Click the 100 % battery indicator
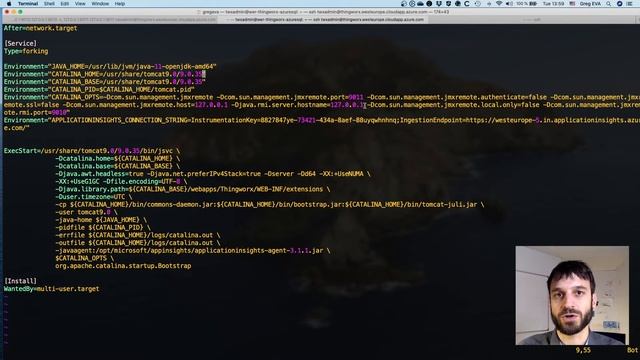Image resolution: width=640 pixels, height=360 pixels. coord(526,4)
